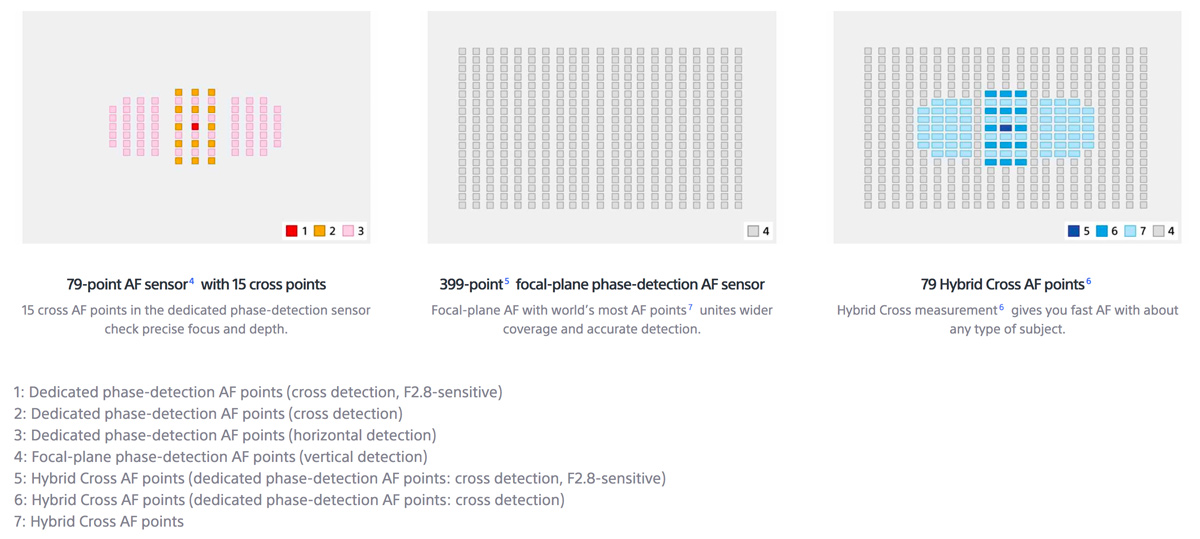1200x539 pixels.
Task: Click the red center AF point in the first diagram
Action: (195, 126)
